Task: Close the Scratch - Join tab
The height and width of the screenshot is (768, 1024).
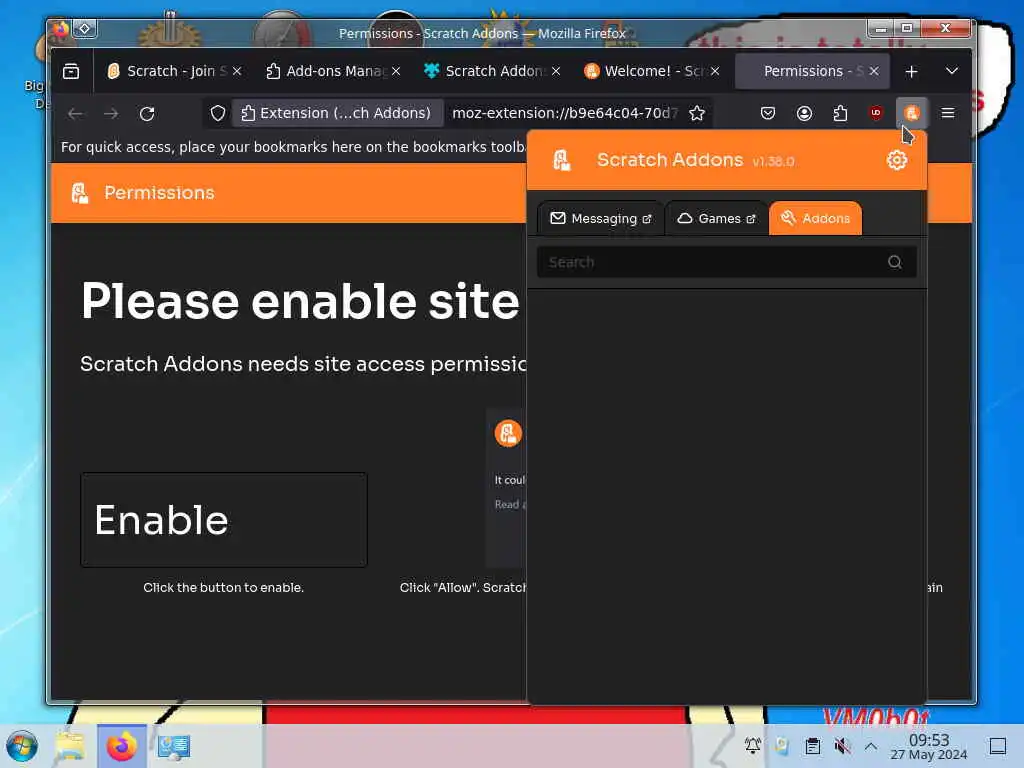Action: pos(237,71)
